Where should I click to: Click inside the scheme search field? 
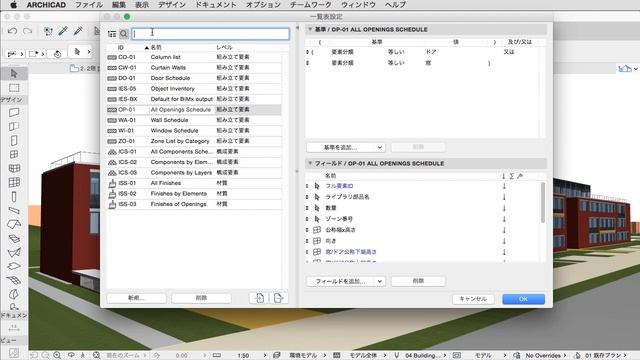click(211, 34)
